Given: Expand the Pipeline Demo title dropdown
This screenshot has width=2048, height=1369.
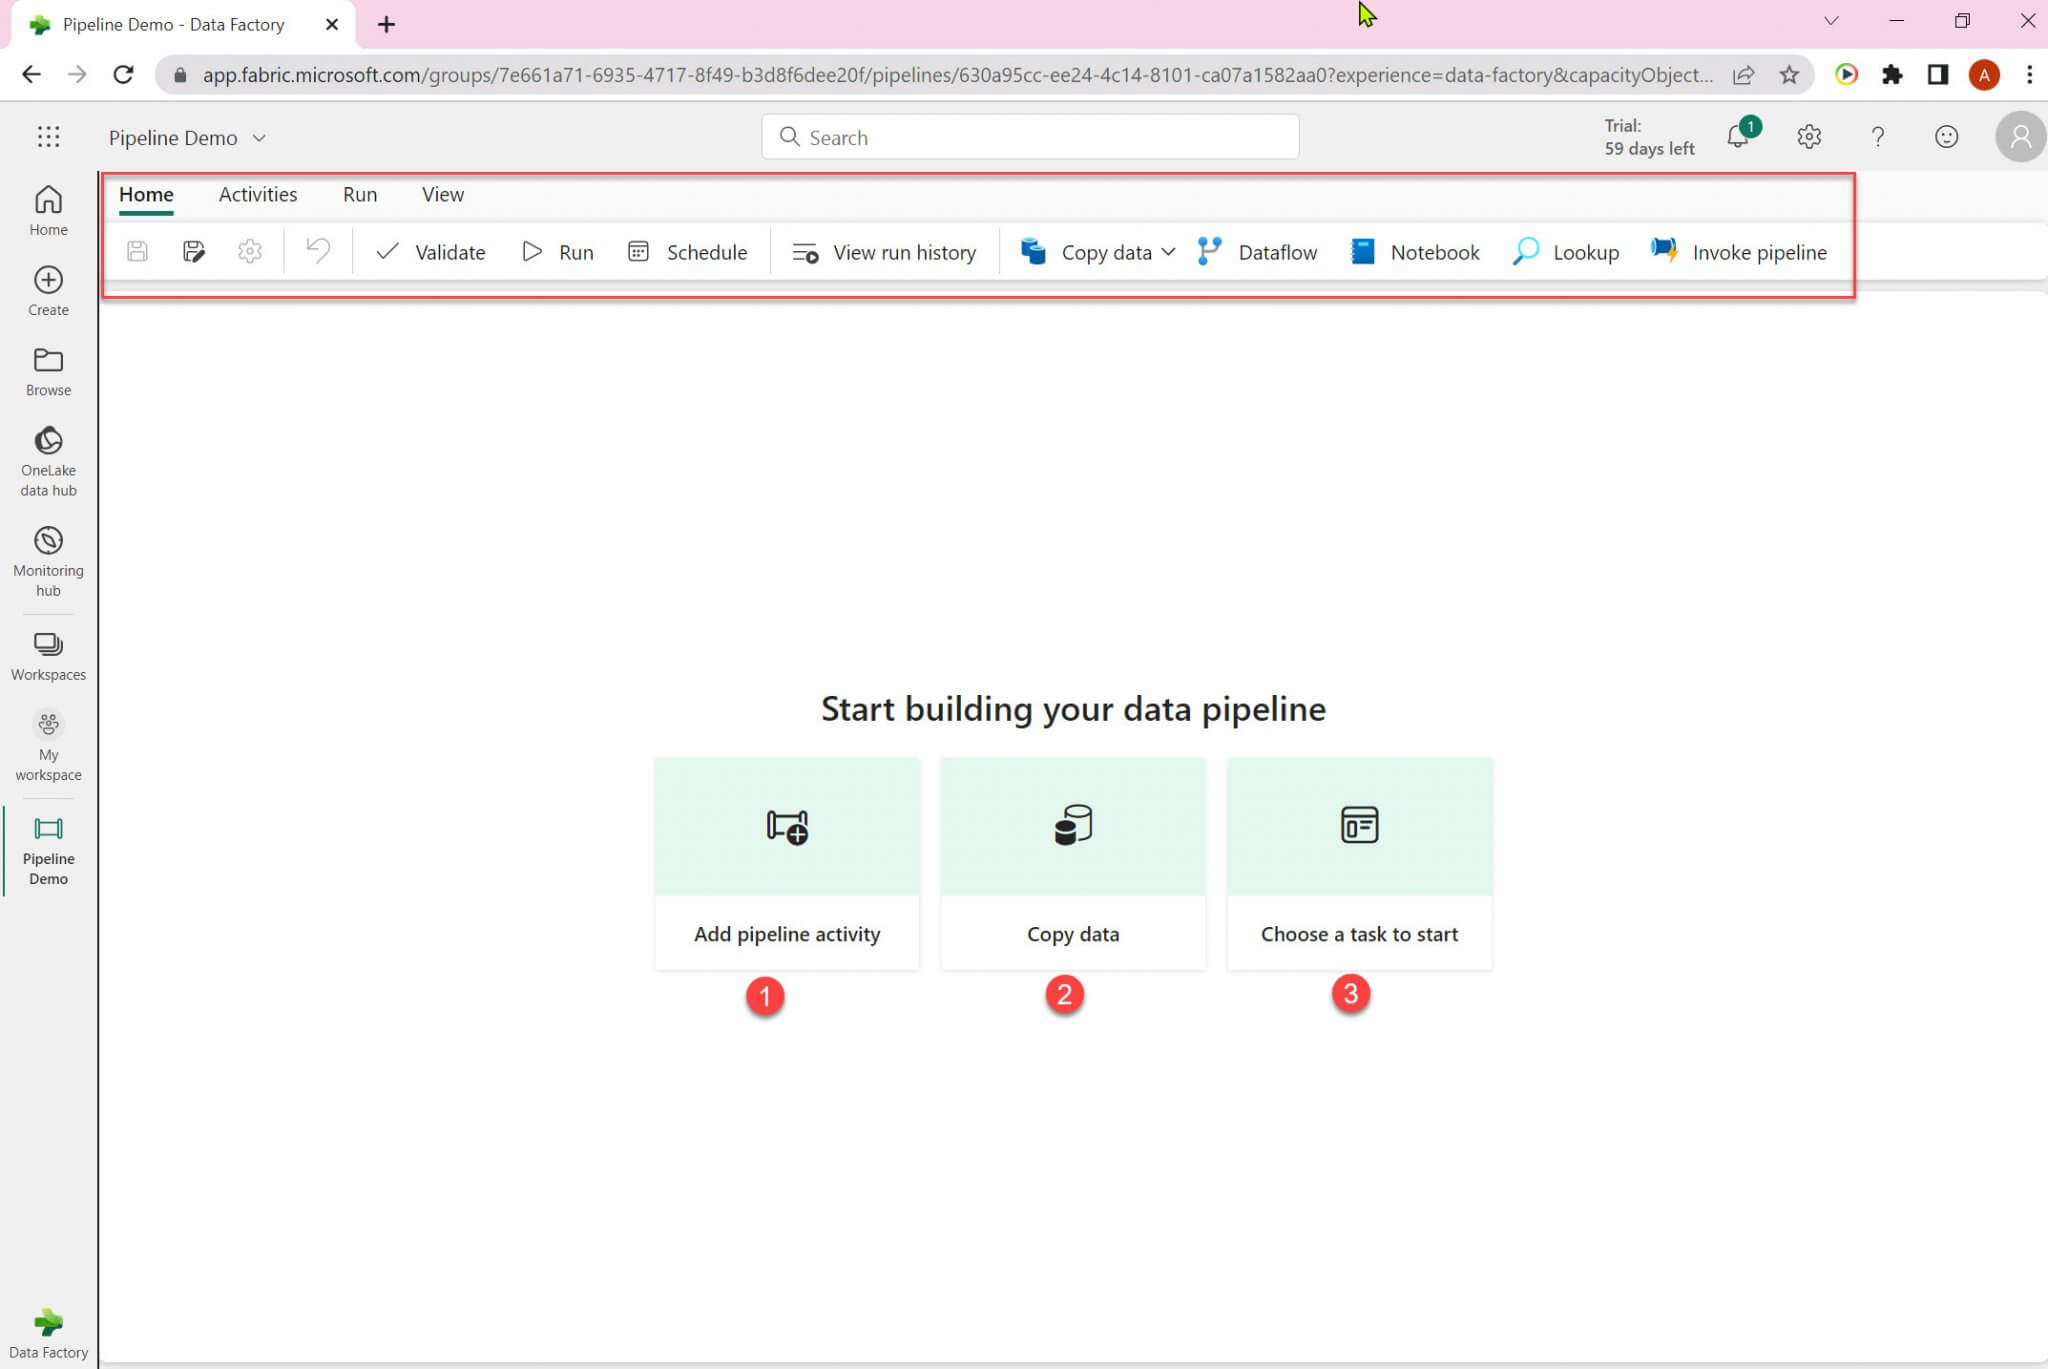Looking at the screenshot, I should coord(259,138).
